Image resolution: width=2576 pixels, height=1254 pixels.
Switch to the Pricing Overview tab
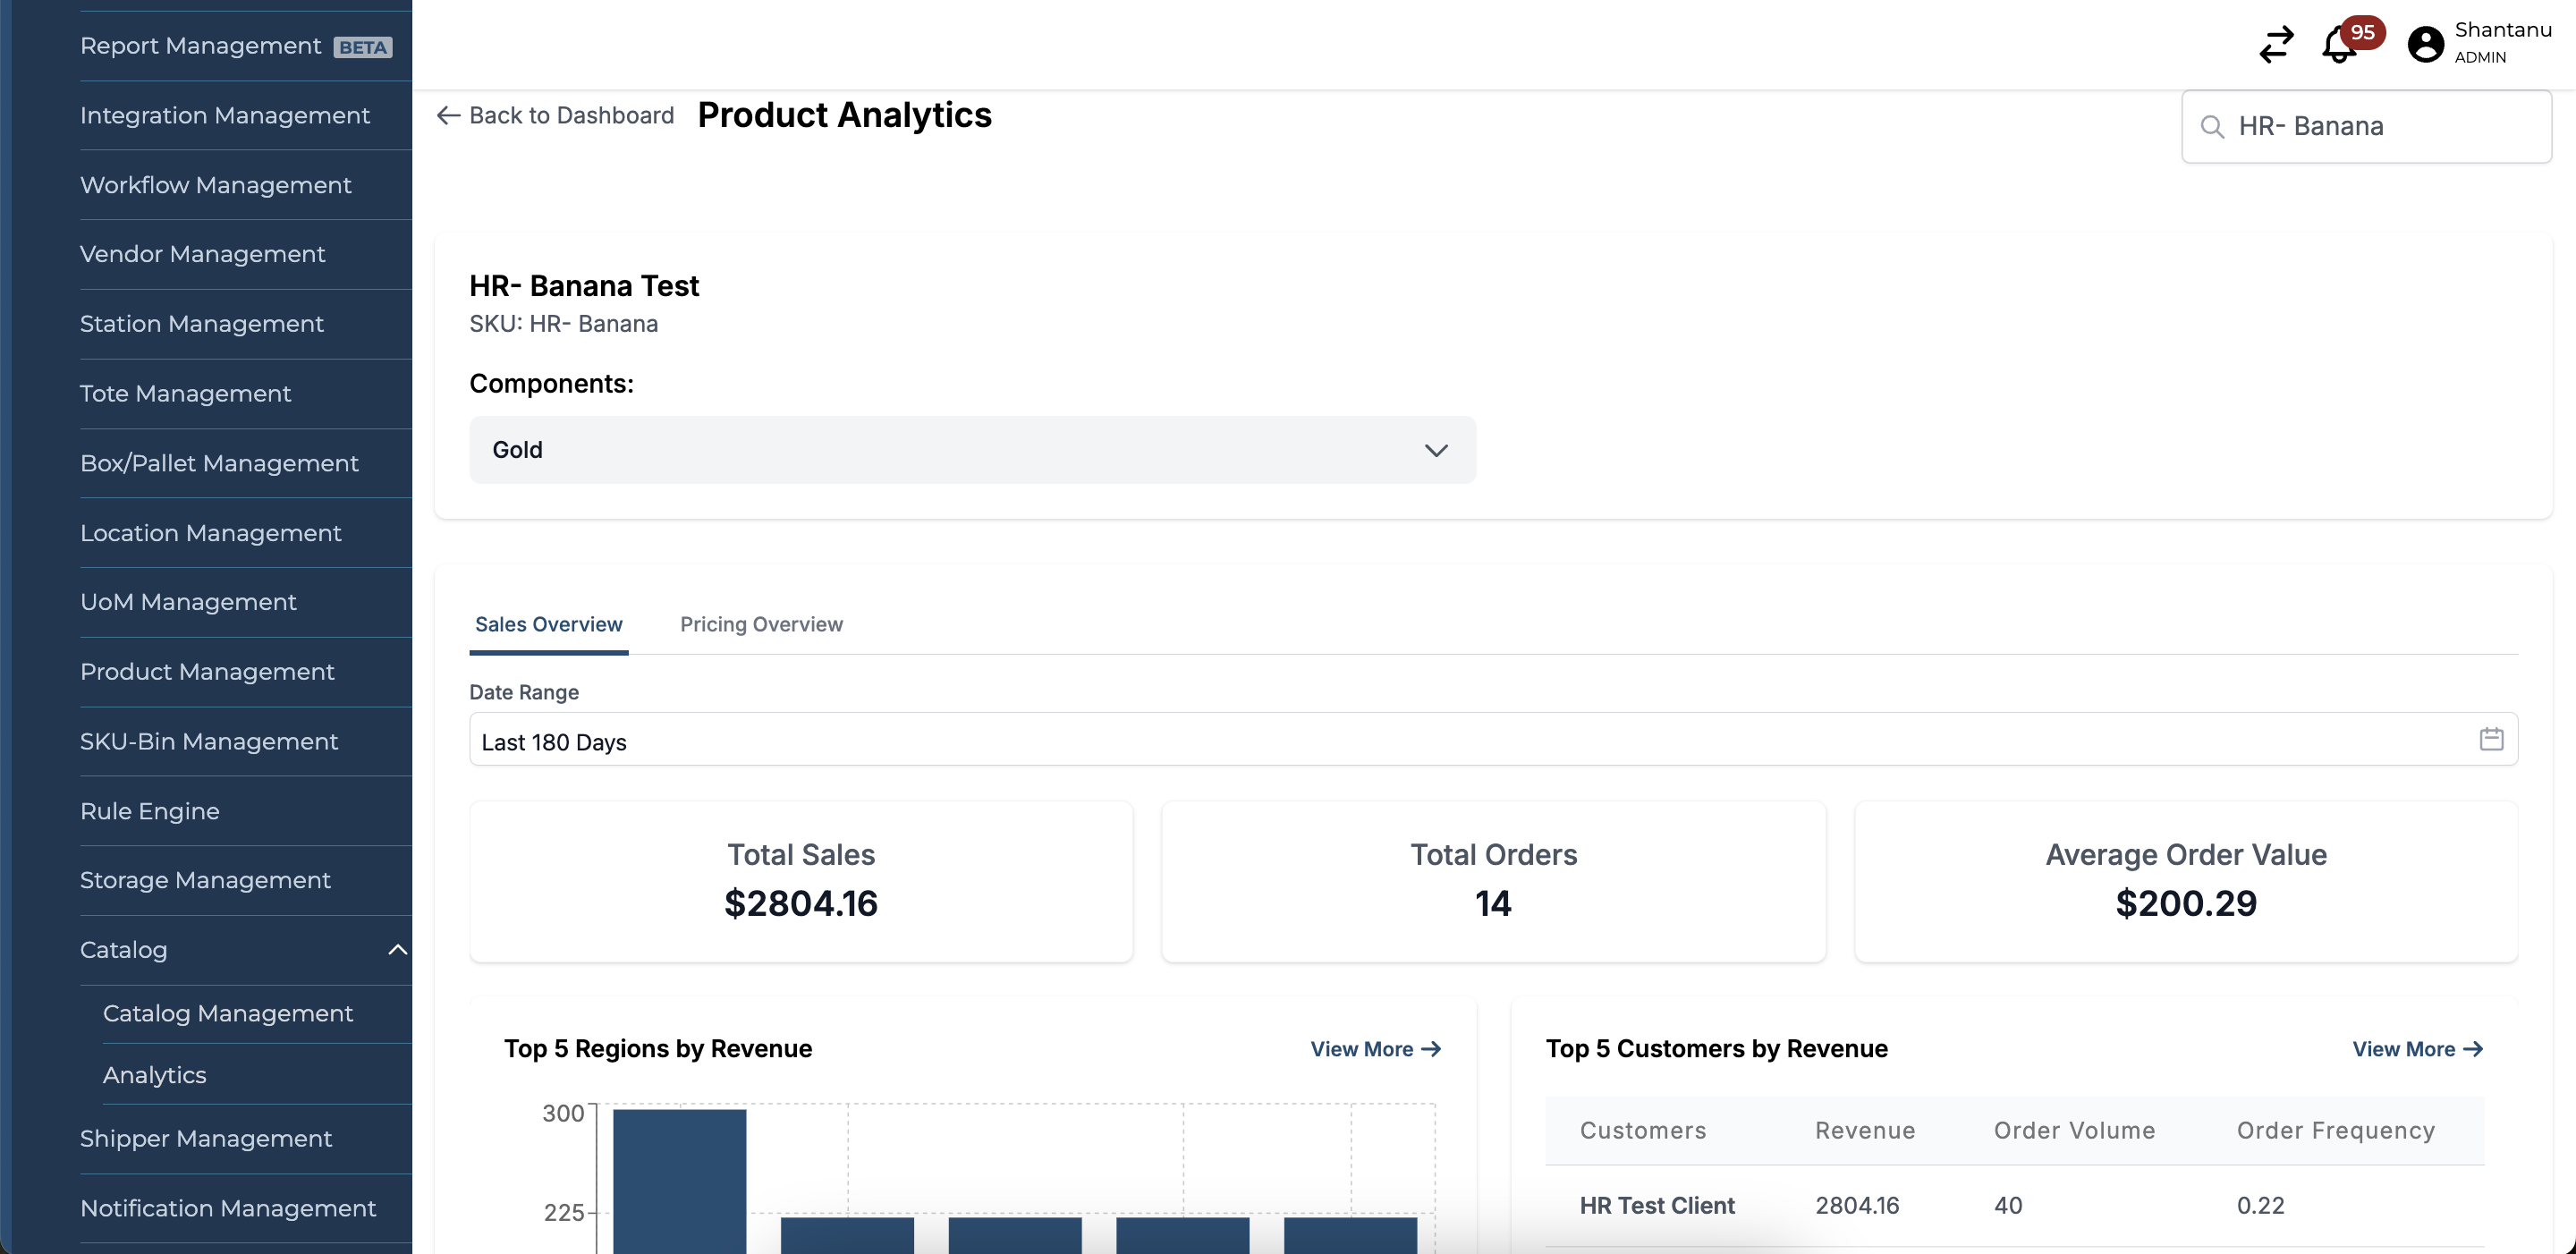point(761,625)
